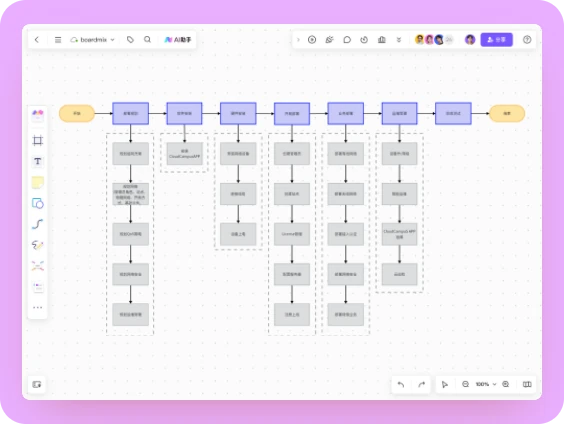Show additional collaborators count badge
Screen dimensions: 564x424
[449, 40]
